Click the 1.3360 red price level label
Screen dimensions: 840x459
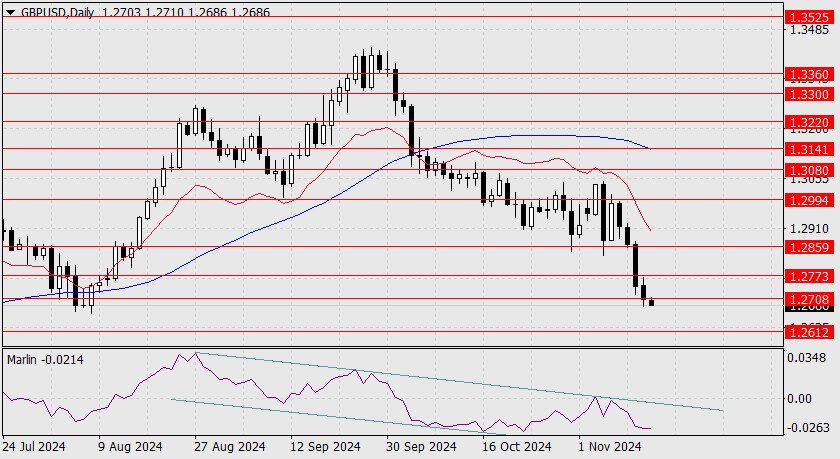click(x=809, y=74)
